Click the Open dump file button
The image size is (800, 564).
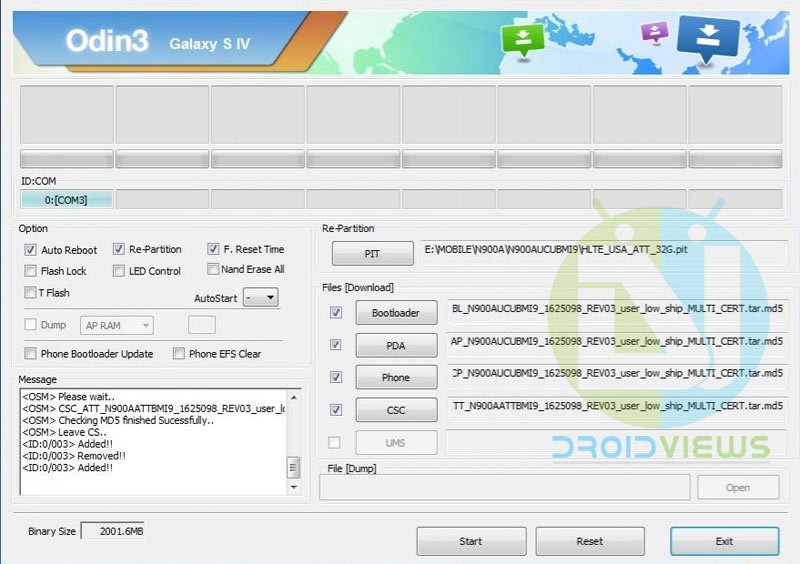[738, 487]
